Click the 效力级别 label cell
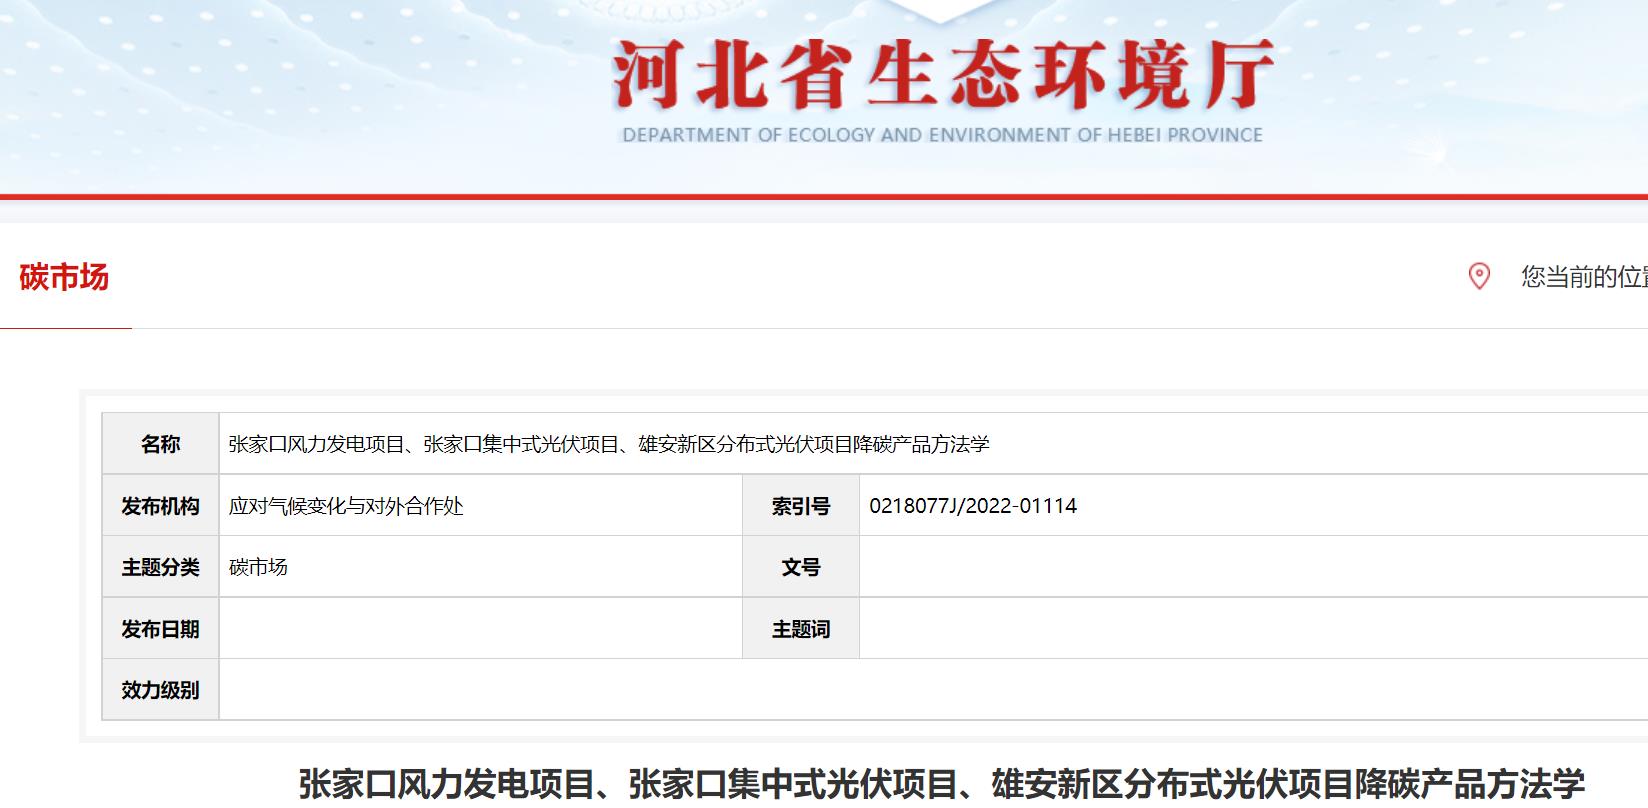Viewport: 1648px width, 808px height. tap(160, 690)
